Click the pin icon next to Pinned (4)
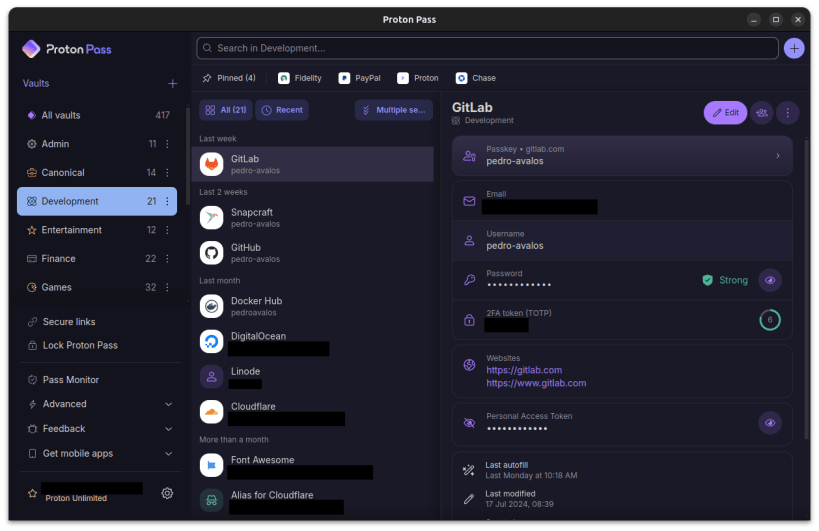This screenshot has height=531, width=819. [x=207, y=78]
